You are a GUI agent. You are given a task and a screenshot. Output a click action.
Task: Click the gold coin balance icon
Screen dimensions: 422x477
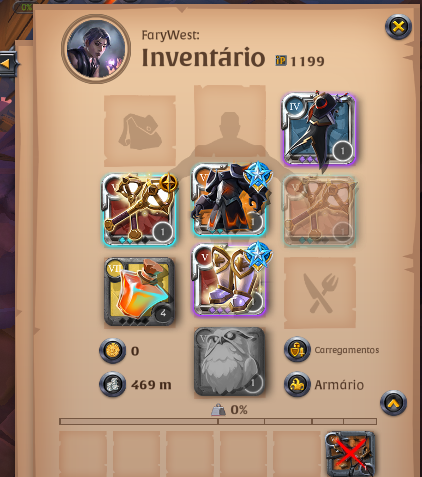pyautogui.click(x=113, y=350)
